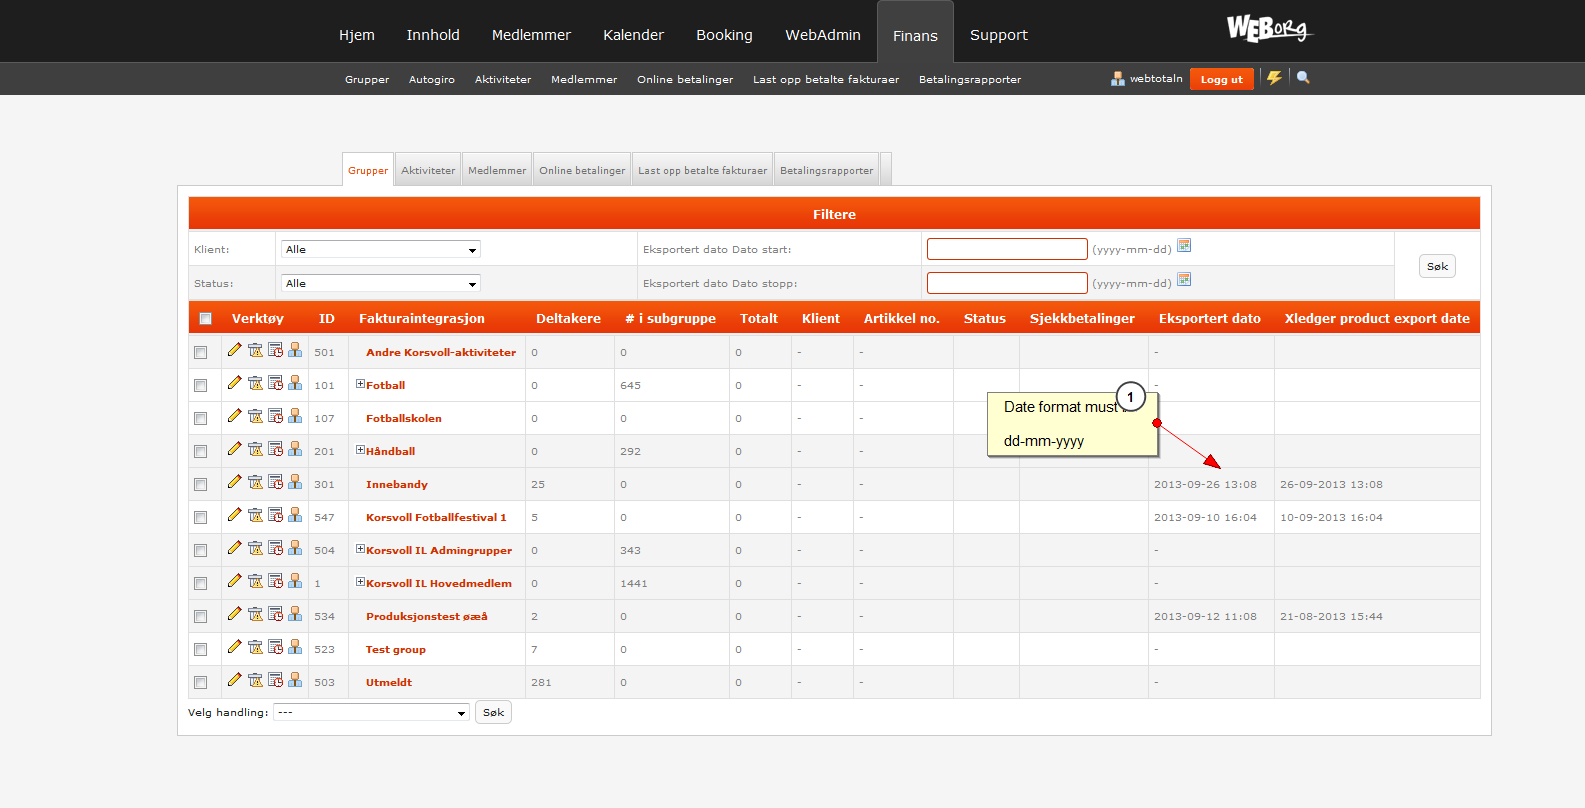
Task: Open calendar picker for Eksportert dato start
Action: (1184, 246)
